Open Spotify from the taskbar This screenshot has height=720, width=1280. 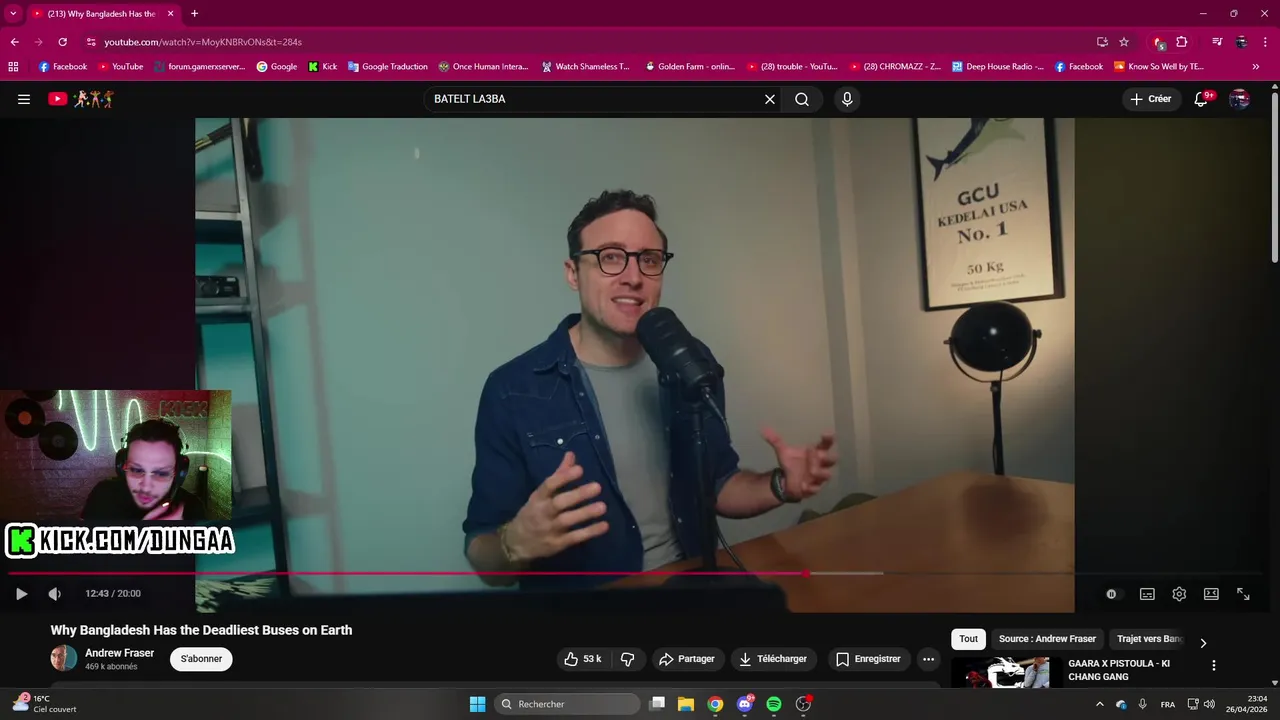tap(774, 704)
